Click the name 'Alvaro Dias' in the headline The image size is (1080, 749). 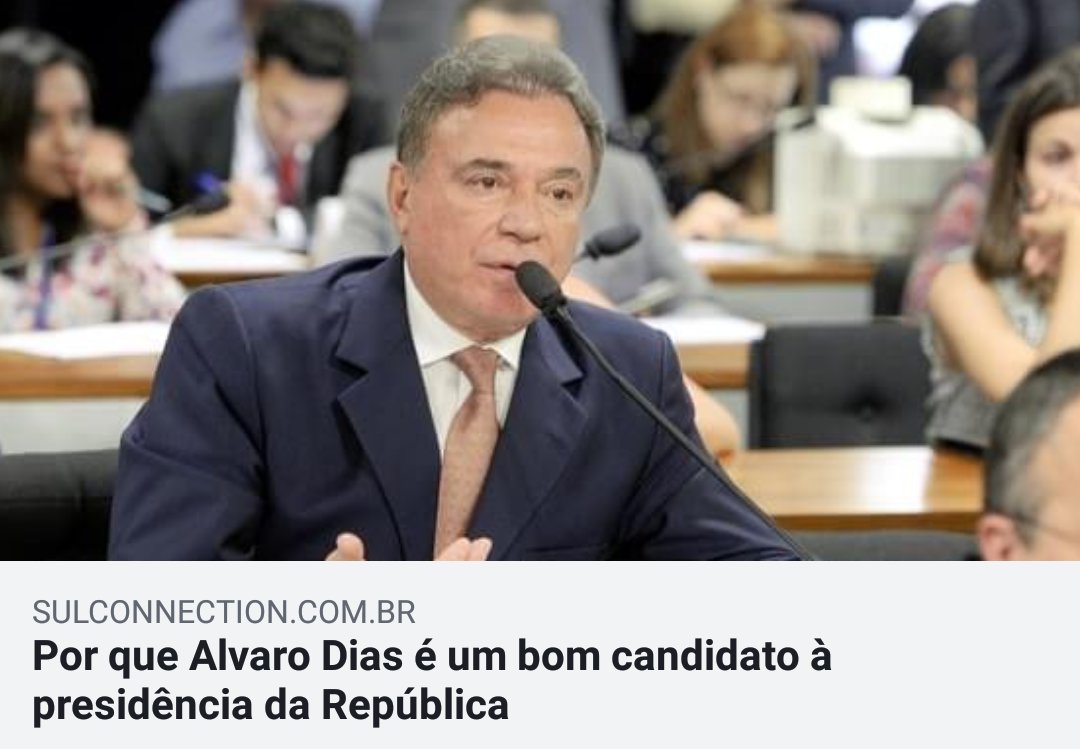pyautogui.click(x=295, y=656)
